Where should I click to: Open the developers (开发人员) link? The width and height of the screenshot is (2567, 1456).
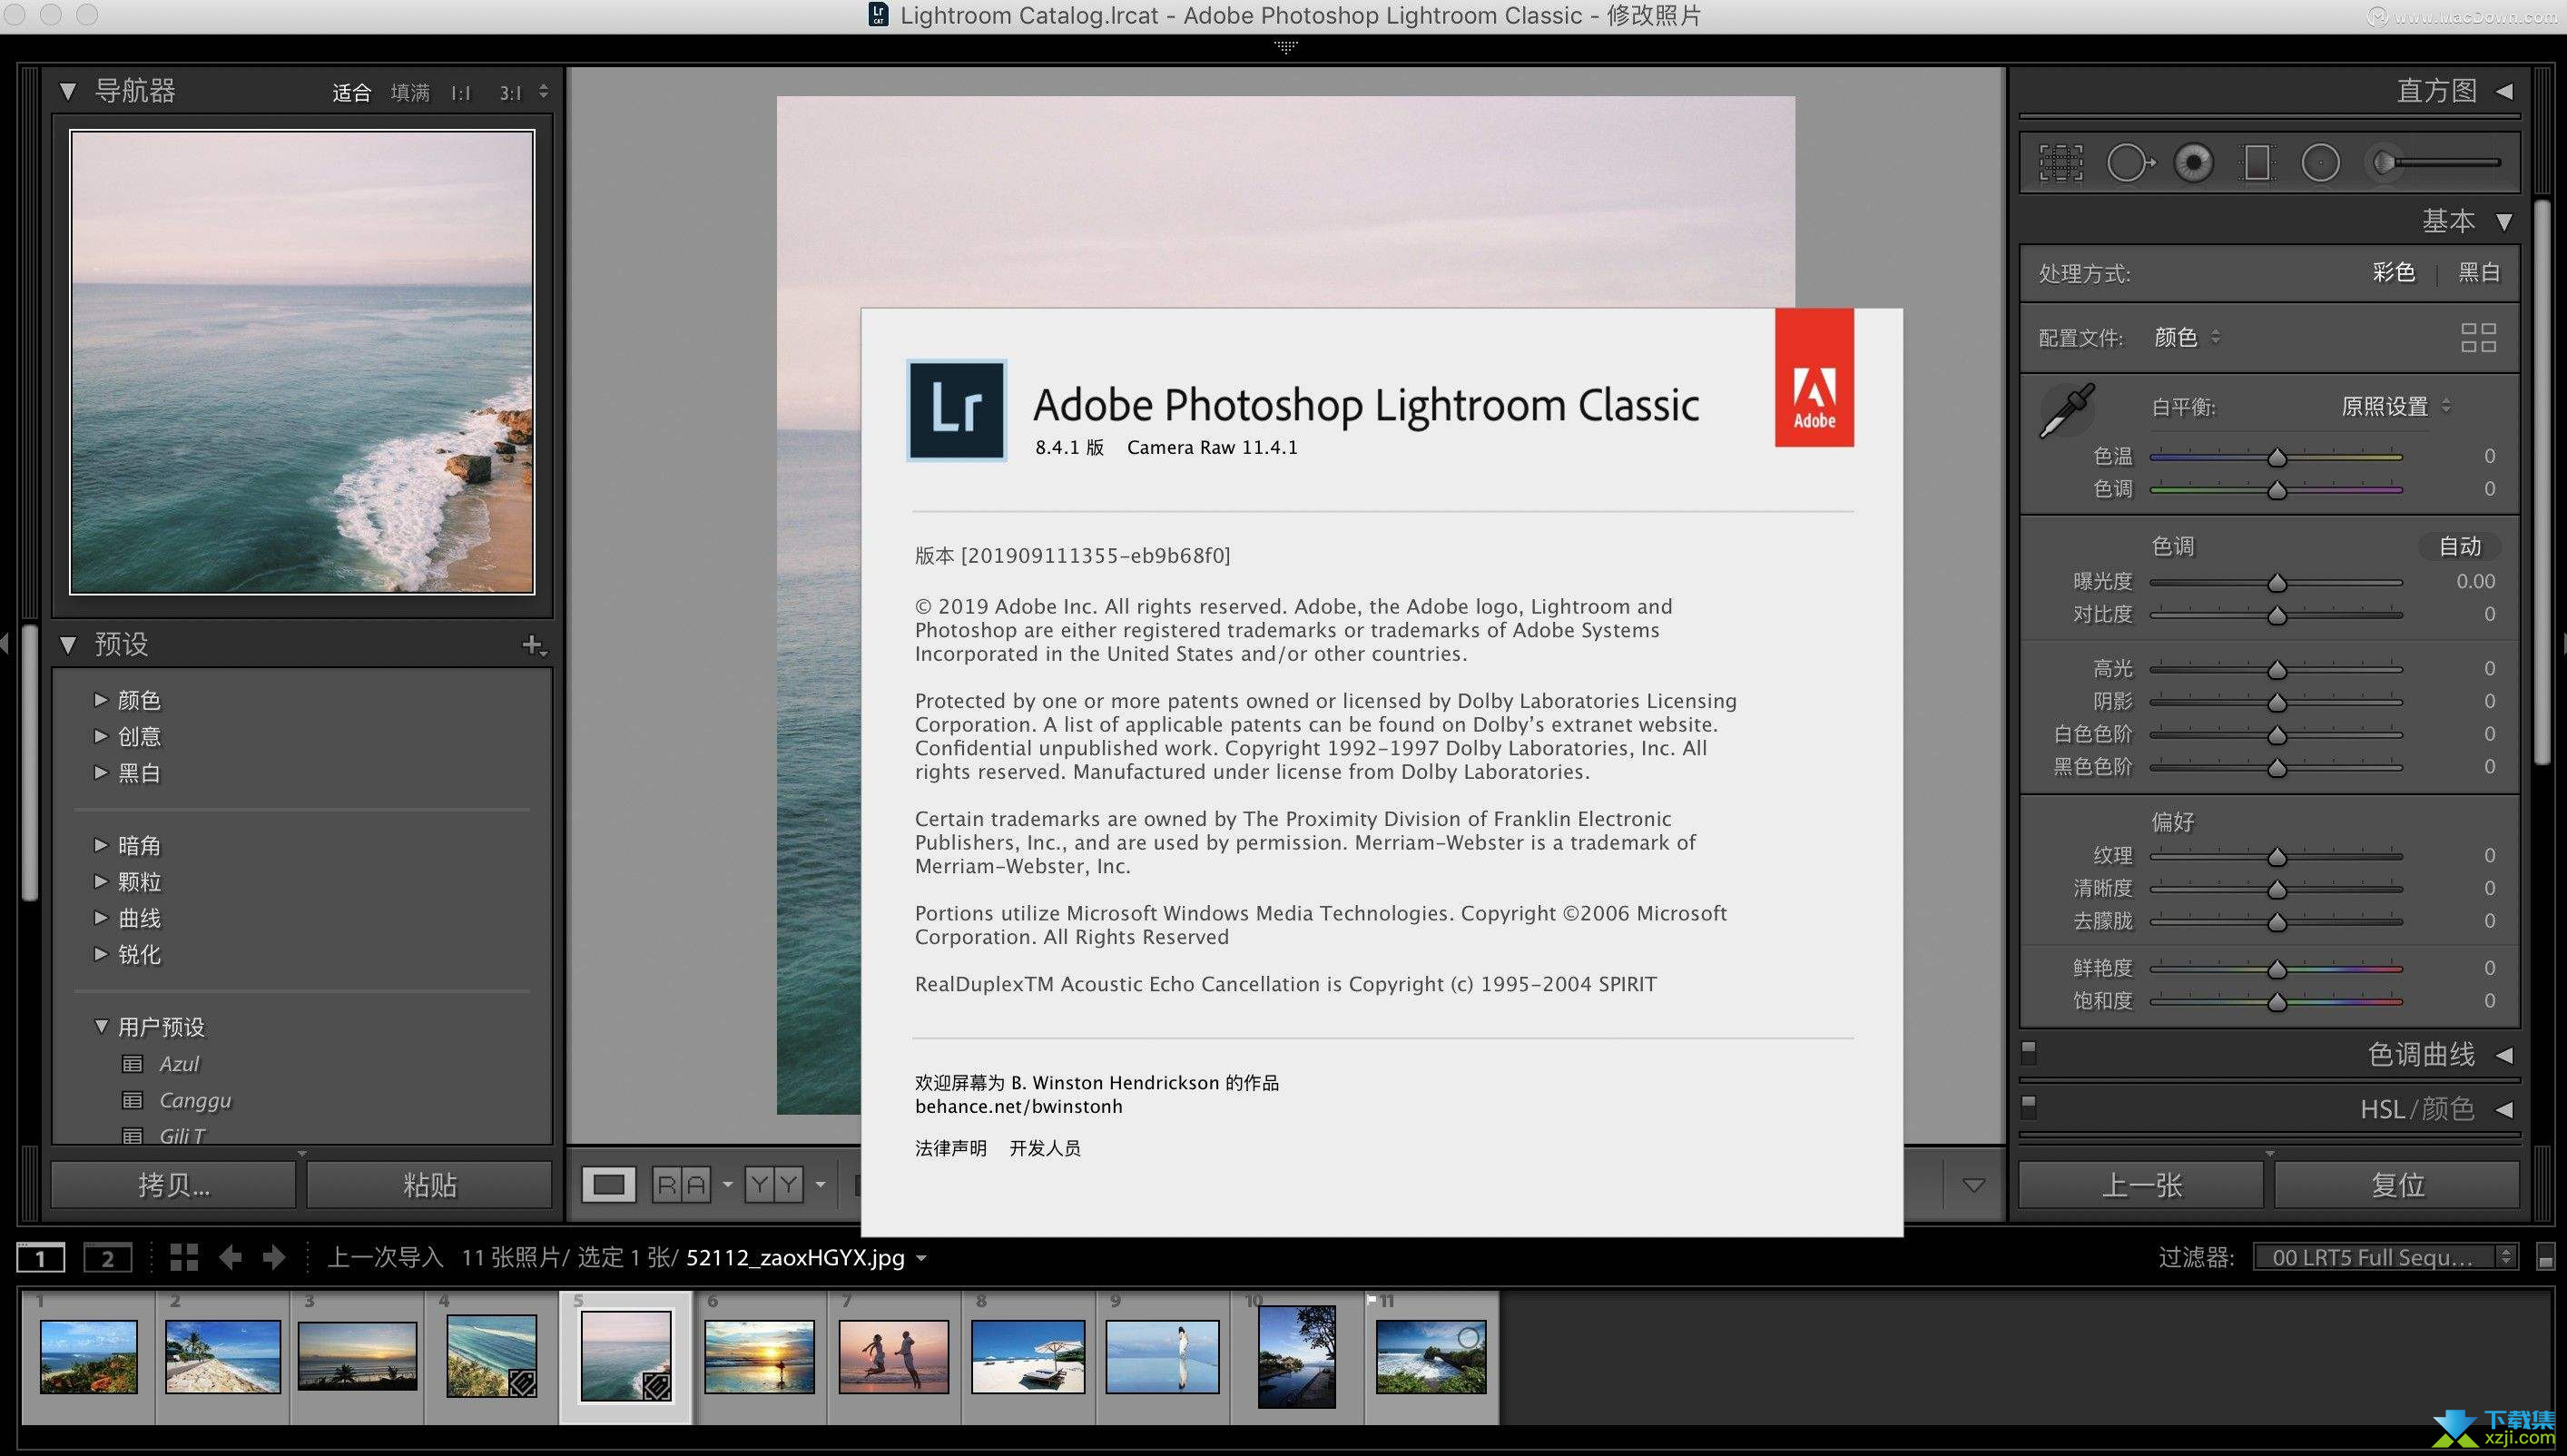(x=1045, y=1148)
